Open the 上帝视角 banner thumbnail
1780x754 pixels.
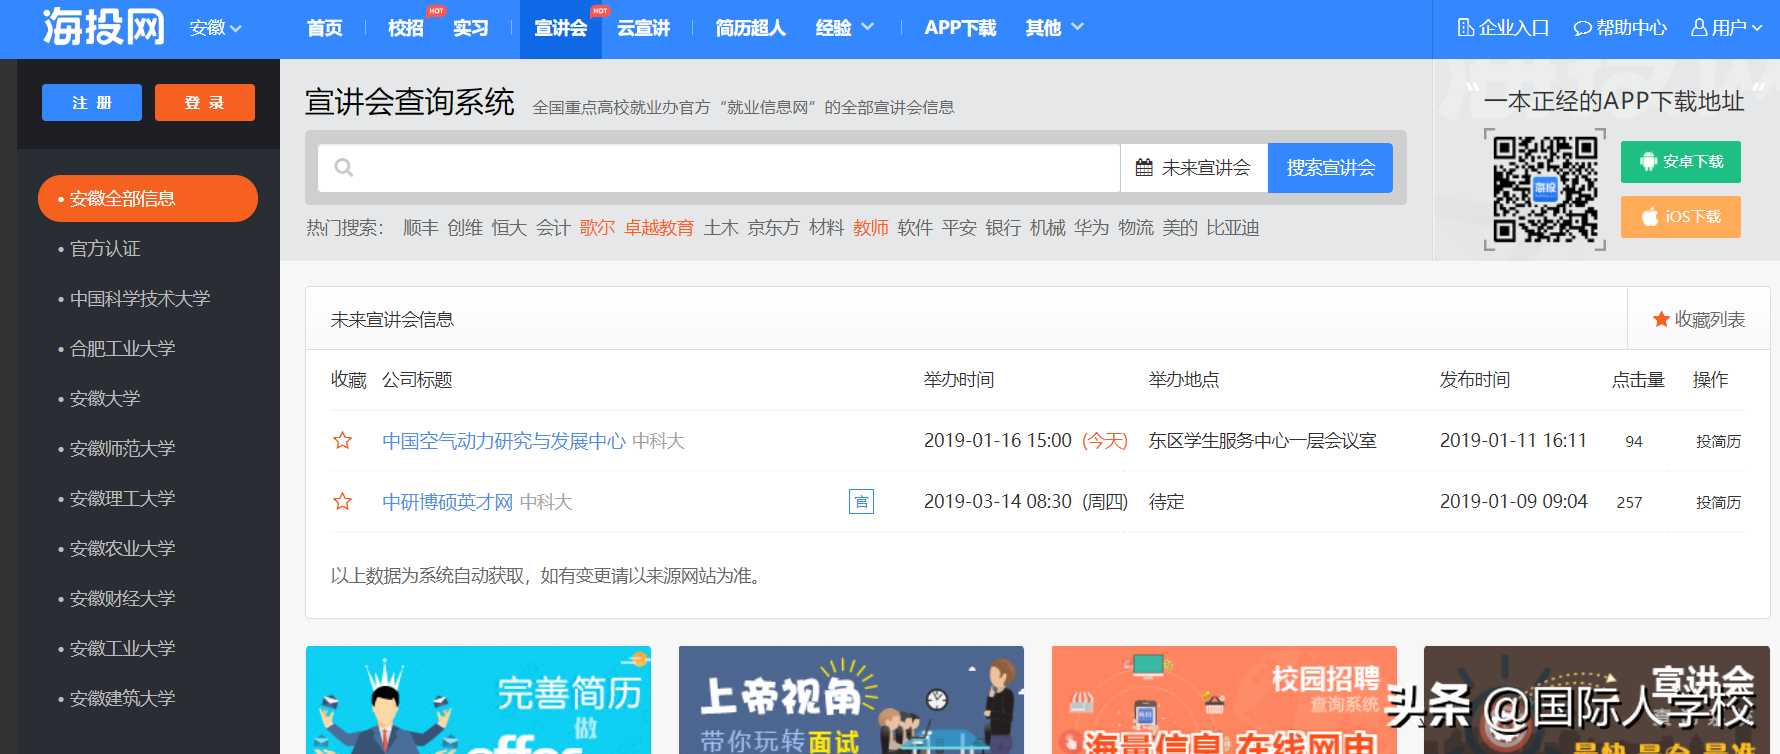(x=851, y=700)
